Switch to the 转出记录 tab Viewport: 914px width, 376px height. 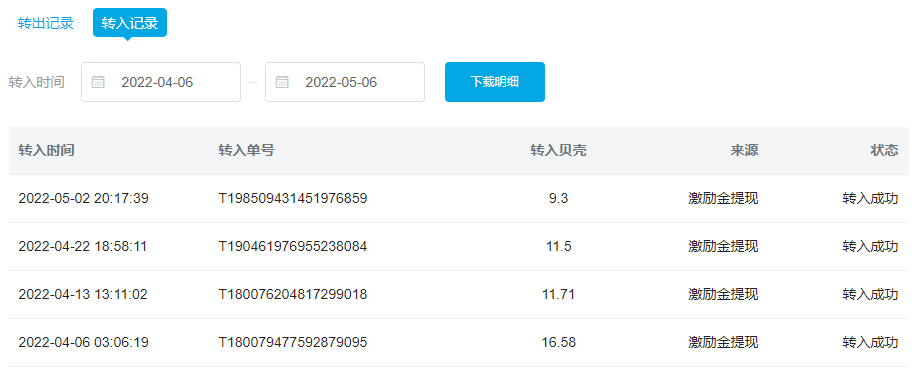point(46,23)
